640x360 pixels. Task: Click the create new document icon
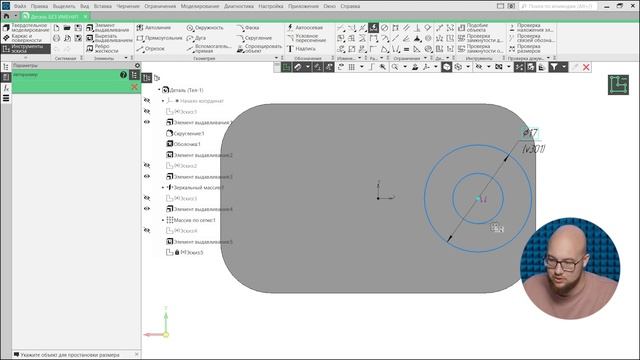point(56,28)
